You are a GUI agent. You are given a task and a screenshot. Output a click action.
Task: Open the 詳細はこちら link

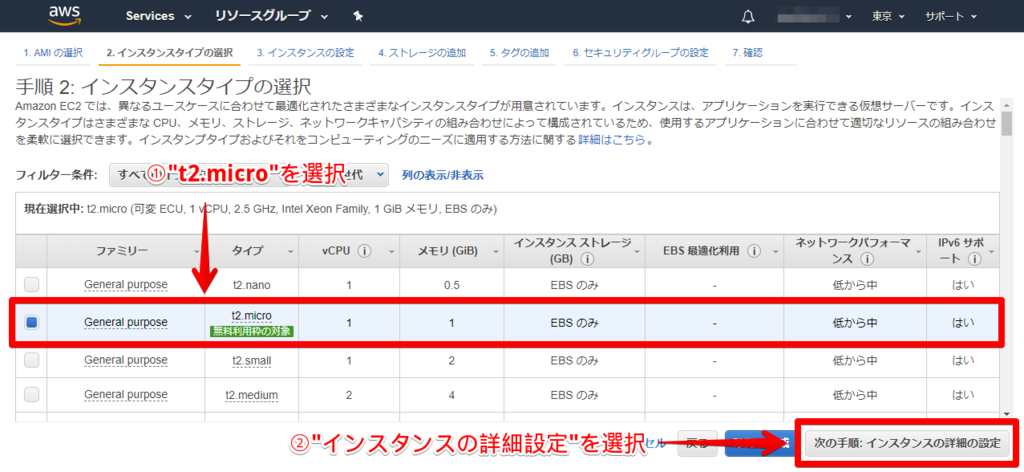click(x=611, y=140)
